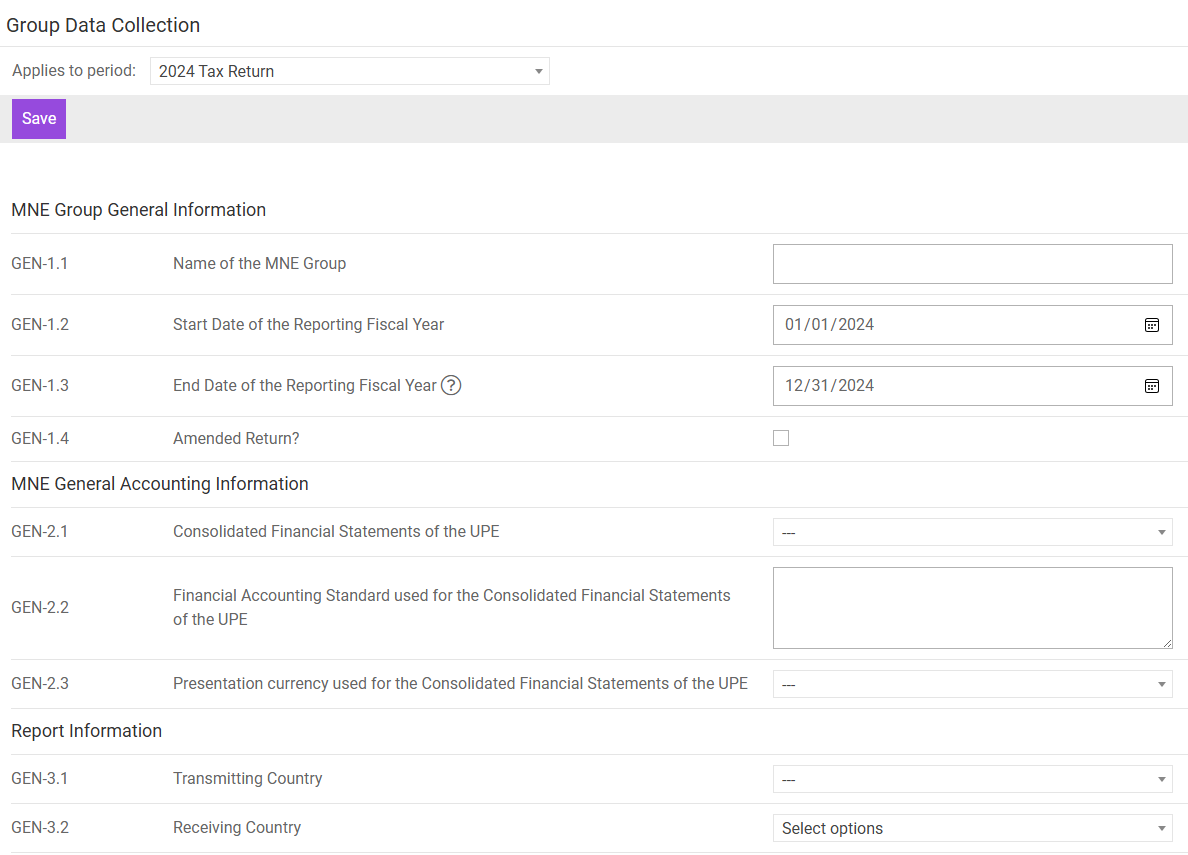Select the day 31 in End Date

820,386
